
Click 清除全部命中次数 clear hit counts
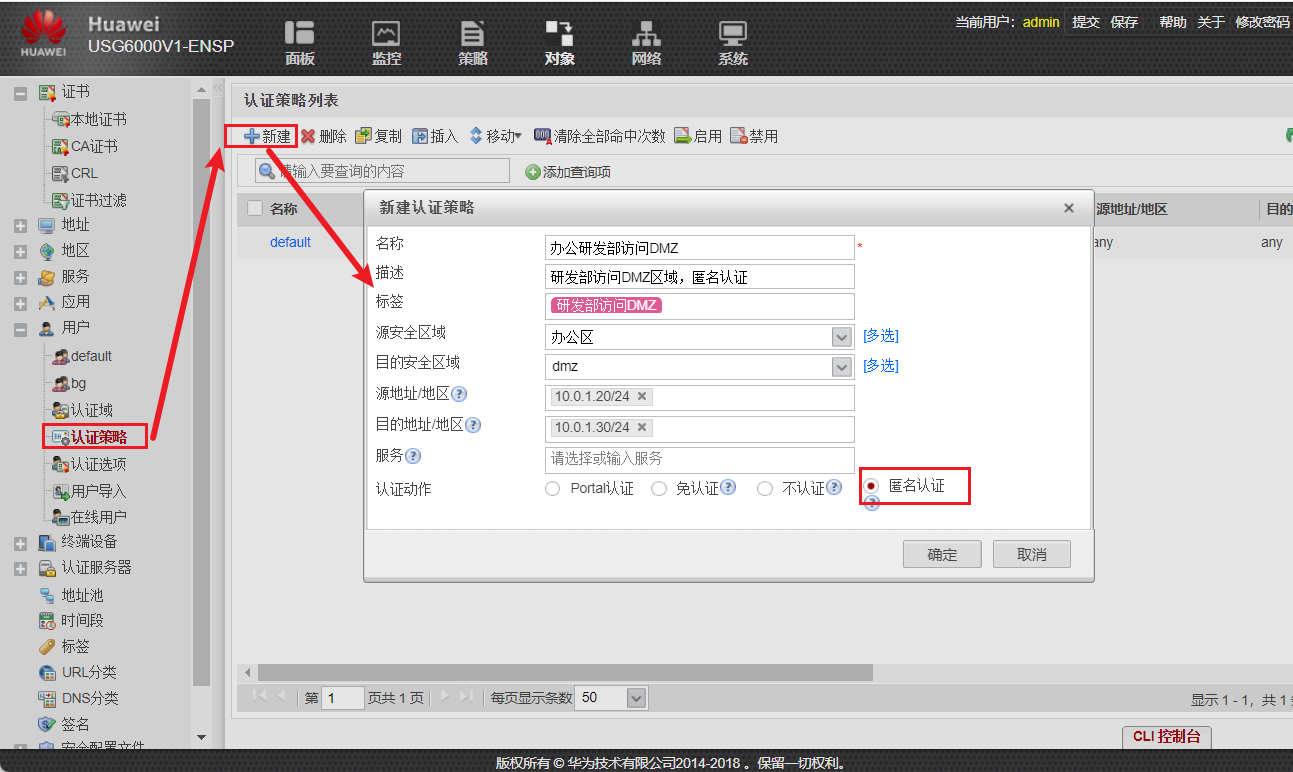[600, 136]
